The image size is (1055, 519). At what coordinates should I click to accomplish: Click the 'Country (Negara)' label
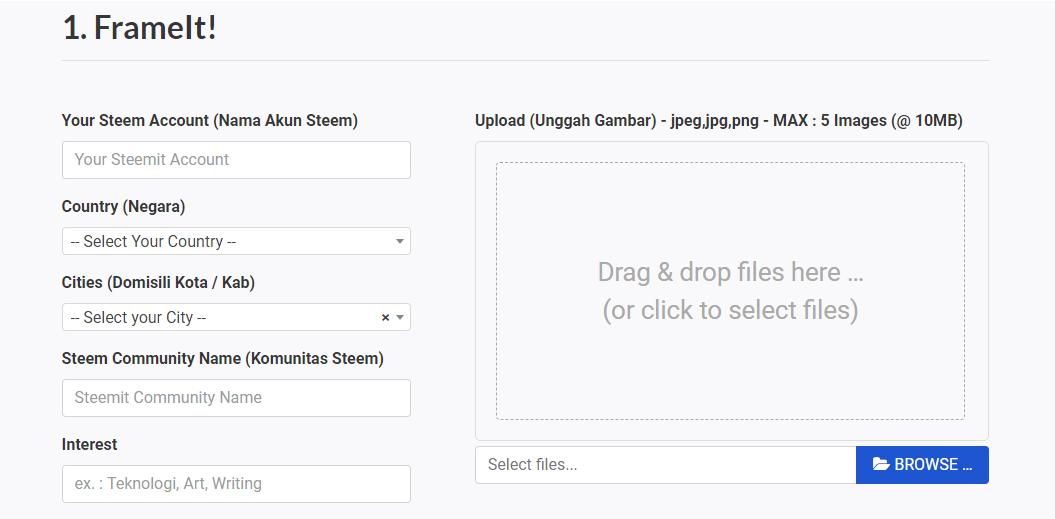click(123, 207)
